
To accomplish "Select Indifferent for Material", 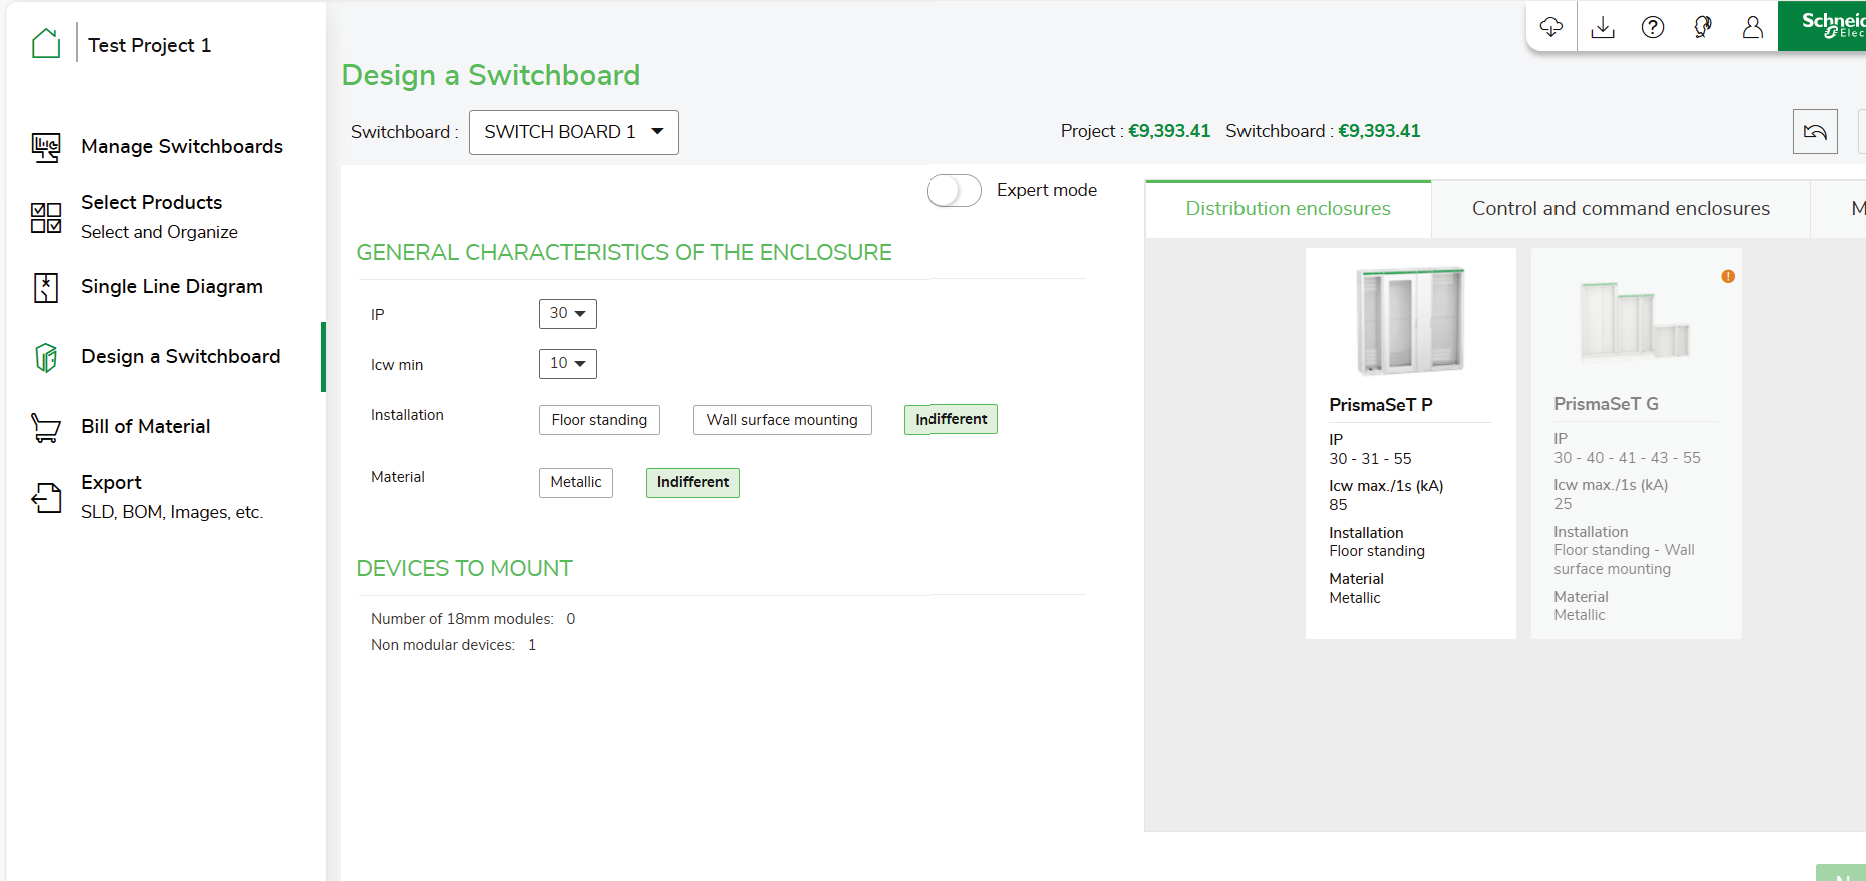I will 693,482.
